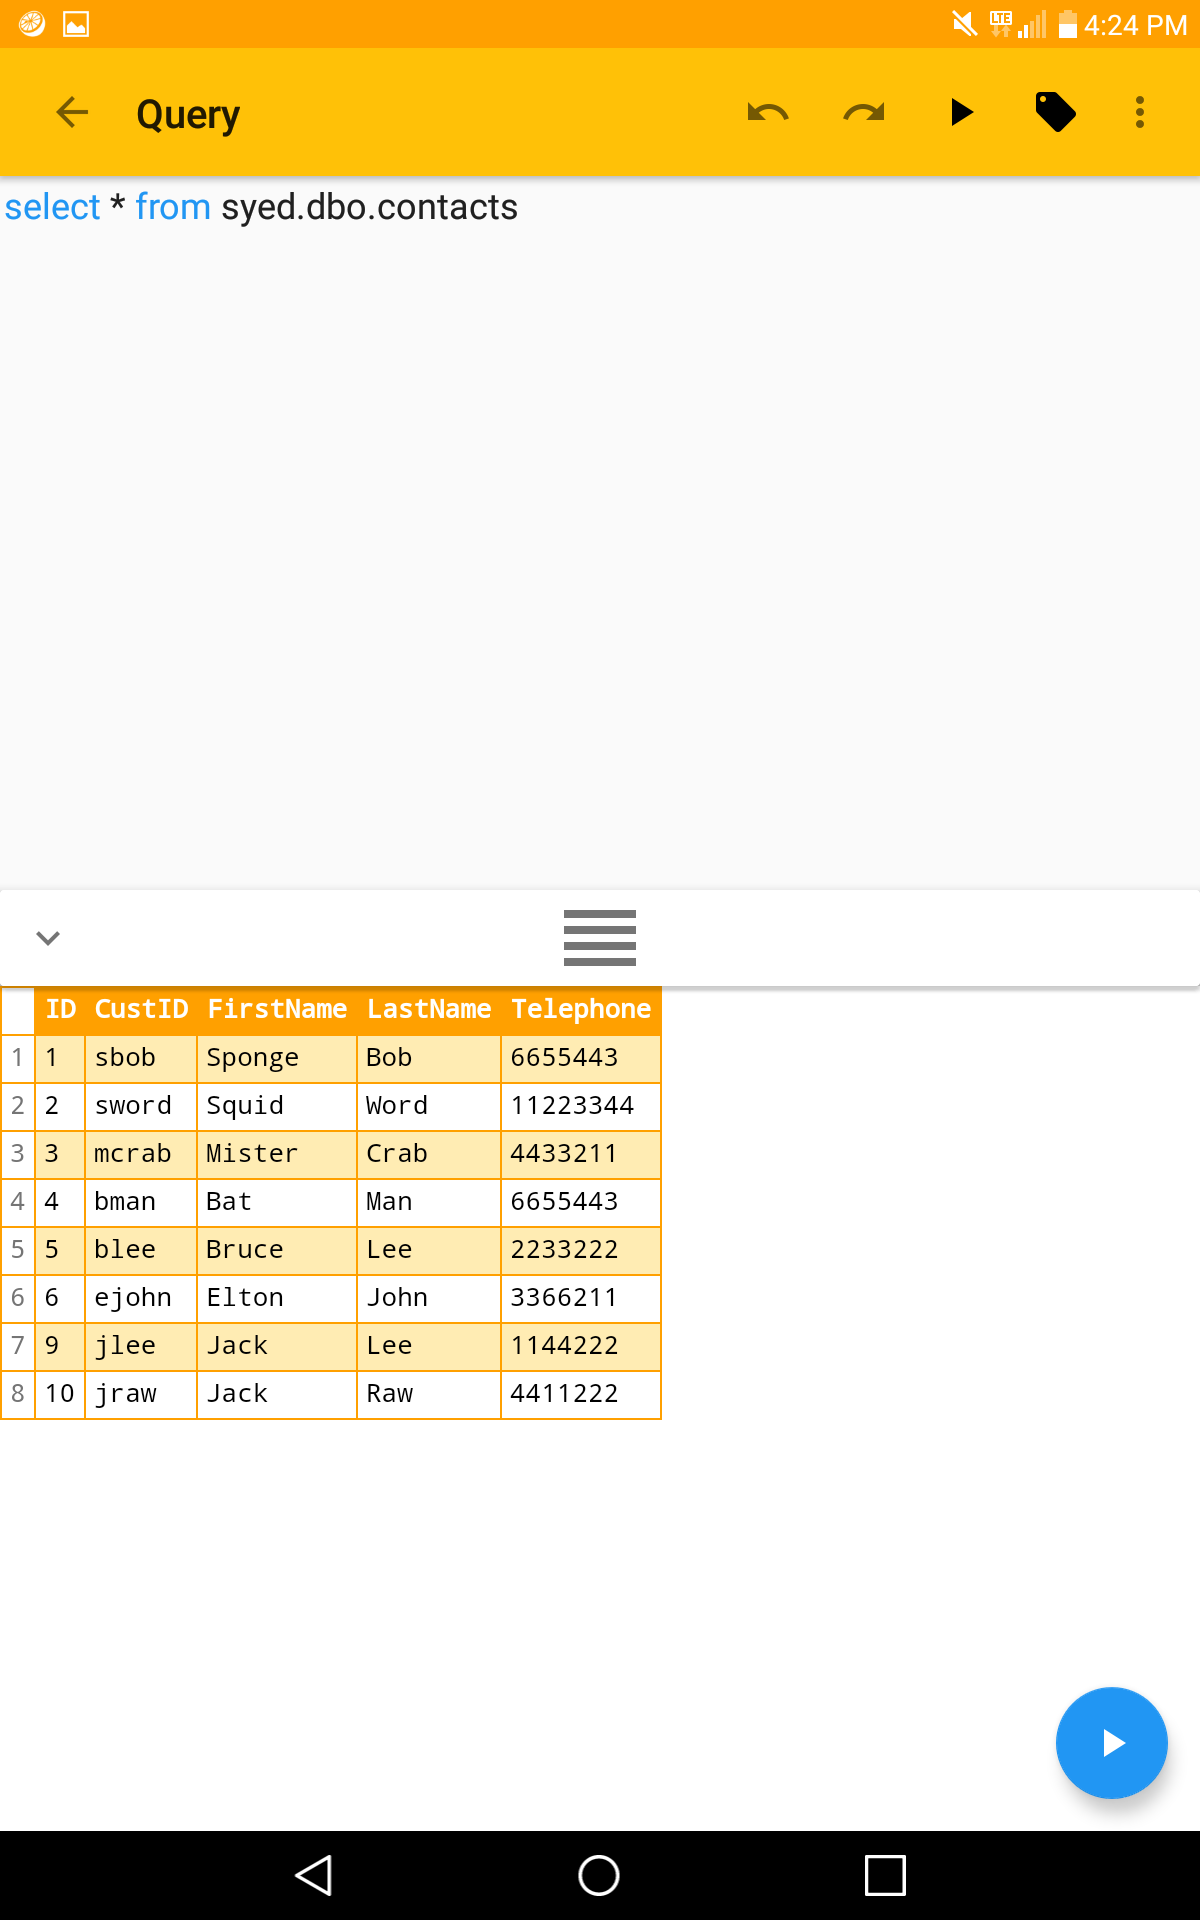Select cell 'Bob' in LastName
The height and width of the screenshot is (1920, 1200).
[429, 1058]
